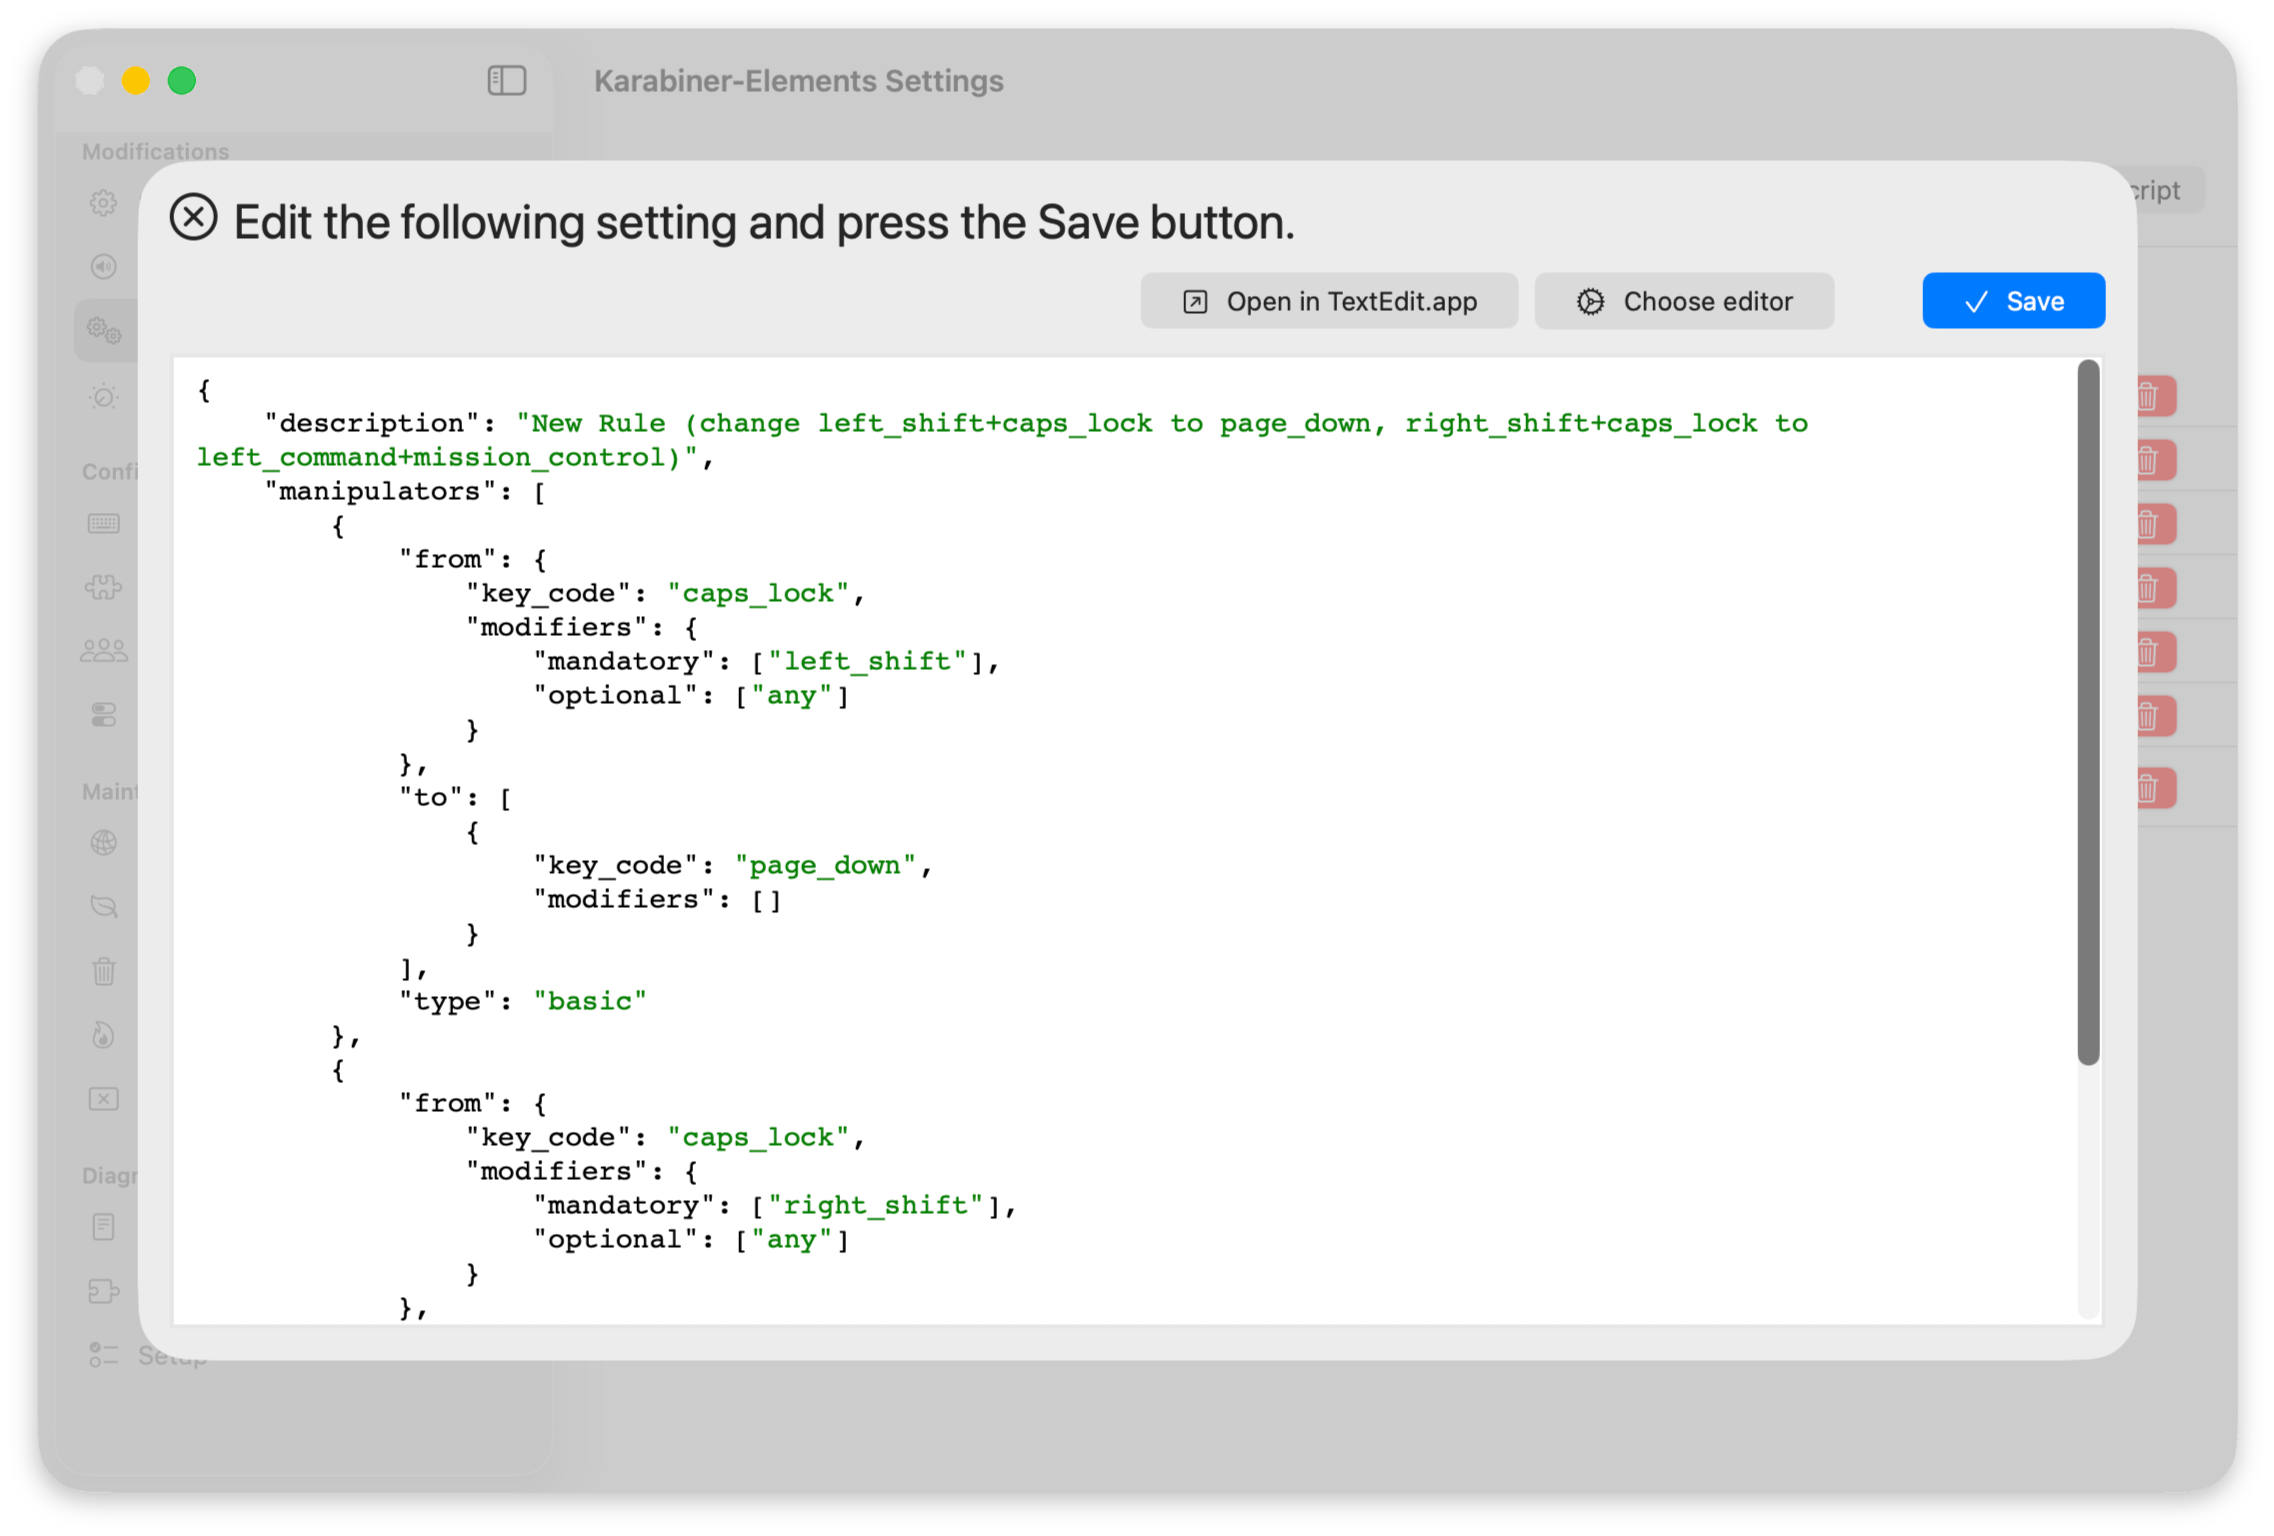Open Parameters sun icon in sidebar
The width and height of the screenshot is (2274, 1536).
(103, 396)
